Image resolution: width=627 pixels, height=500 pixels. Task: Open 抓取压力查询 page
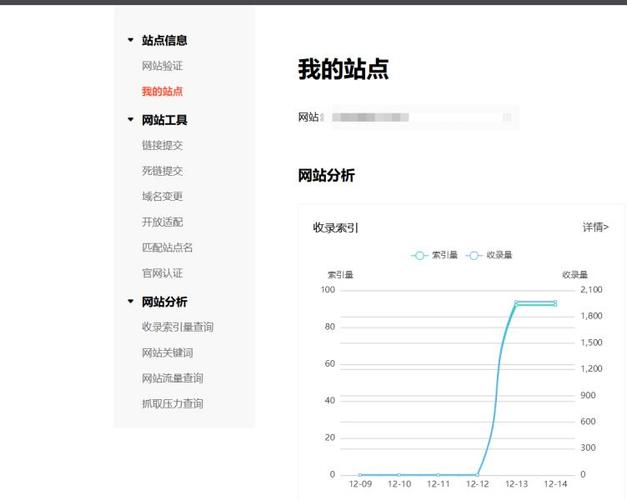[x=172, y=404]
